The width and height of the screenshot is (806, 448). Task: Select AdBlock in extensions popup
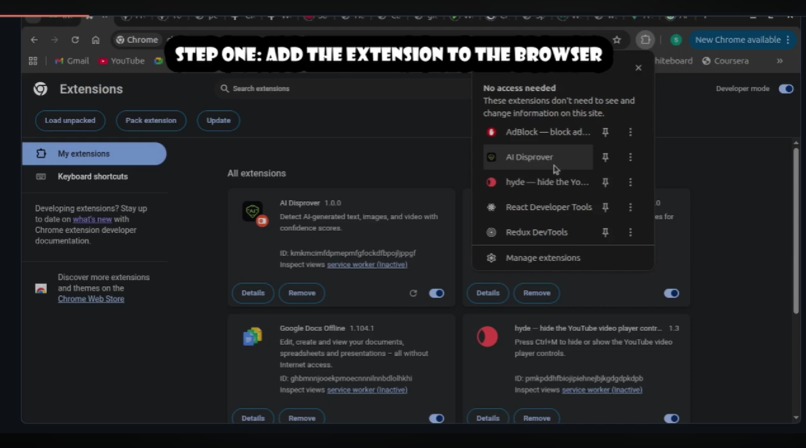click(538, 132)
